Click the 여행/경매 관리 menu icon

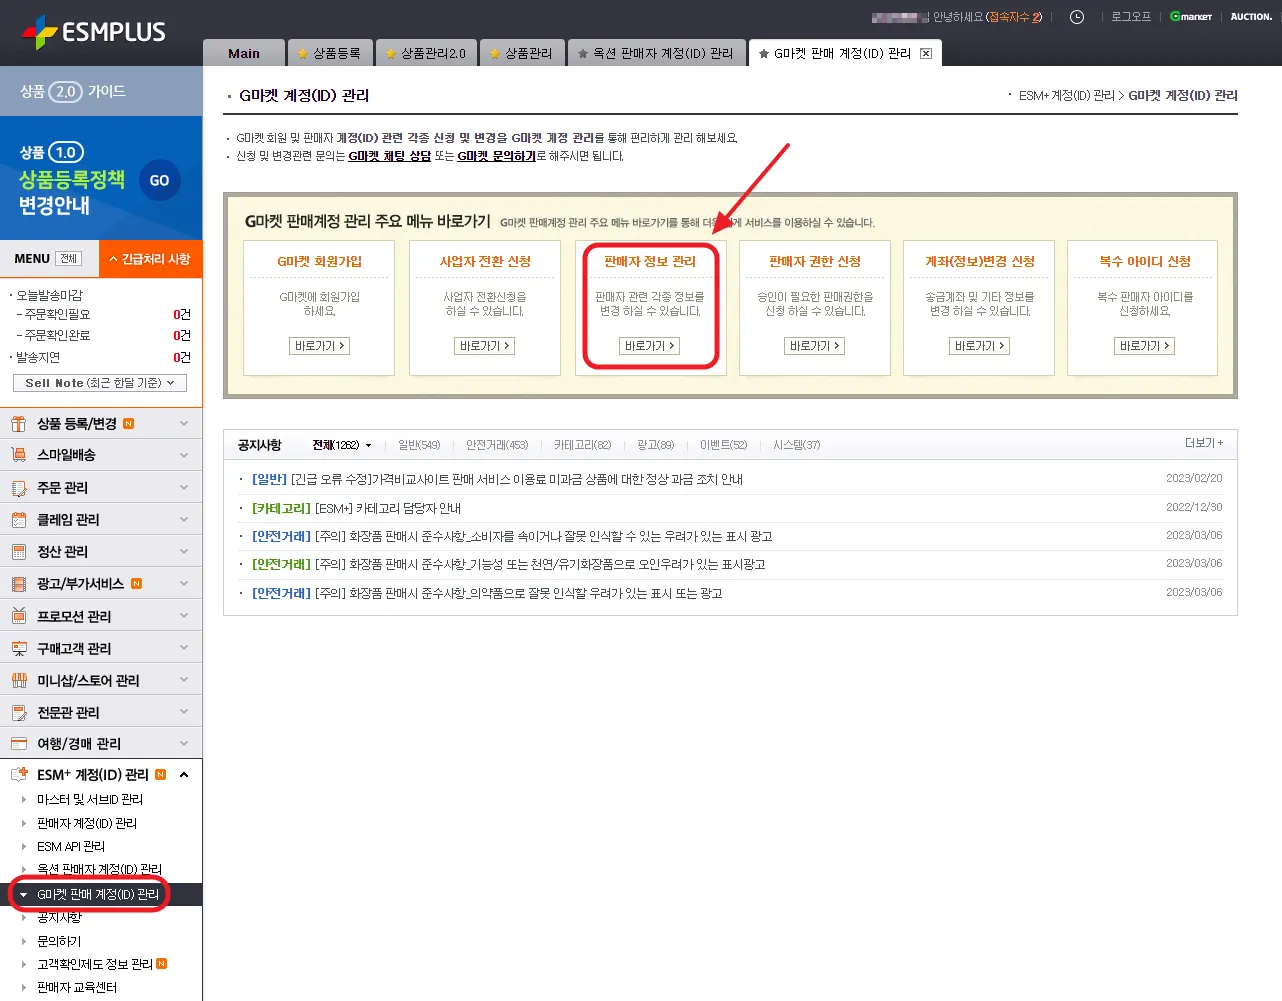tap(19, 743)
